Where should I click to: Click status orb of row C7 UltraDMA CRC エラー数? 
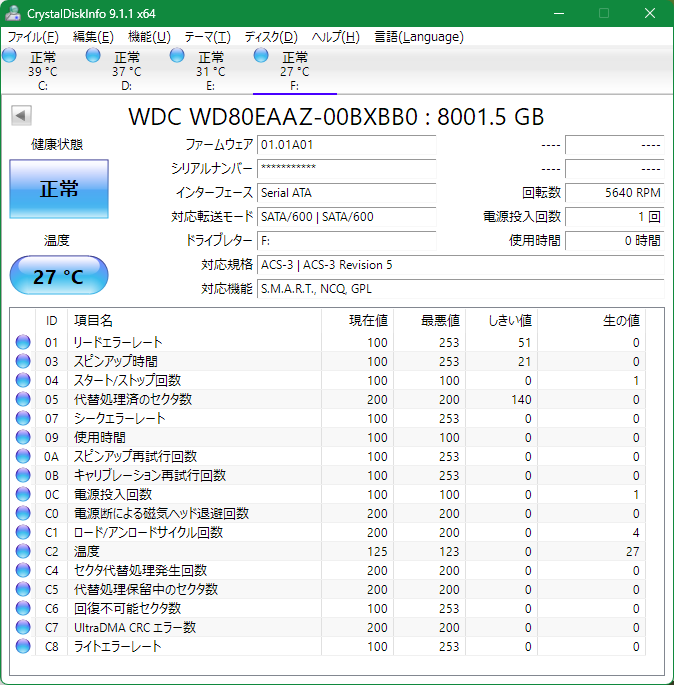(x=23, y=627)
